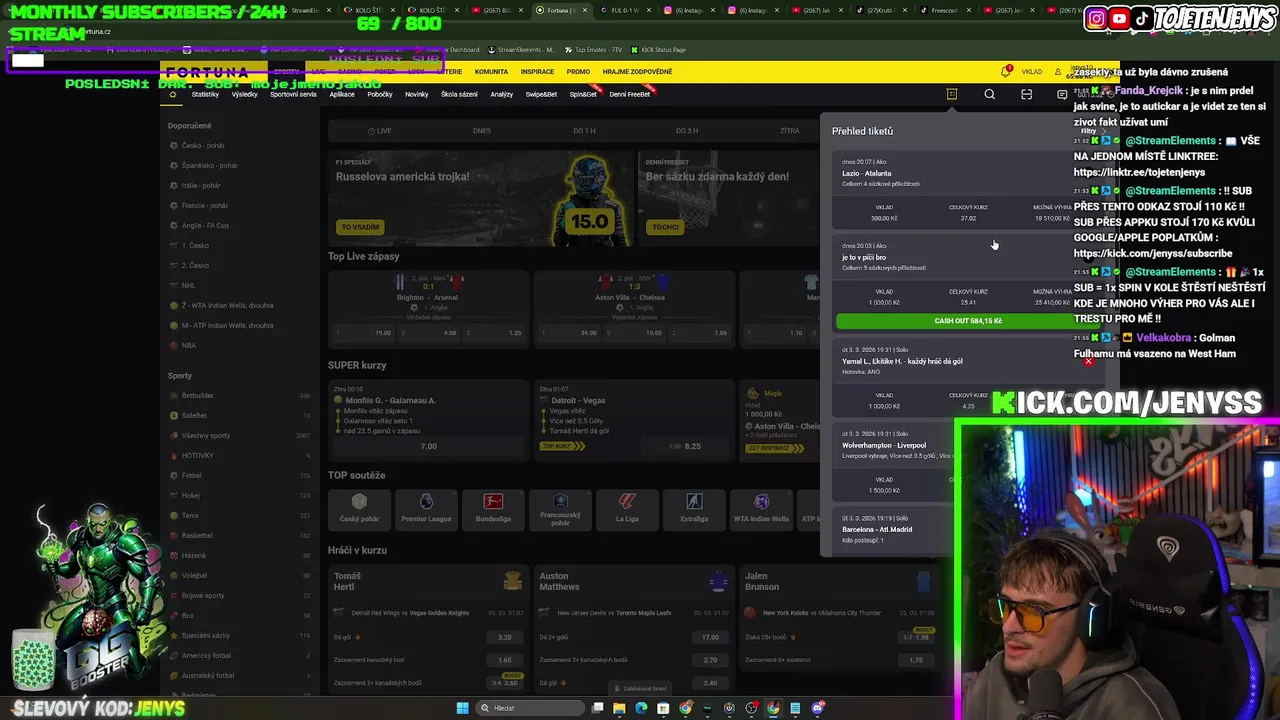Click the taskbar Hledat search box
The height and width of the screenshot is (720, 1280).
[530, 708]
